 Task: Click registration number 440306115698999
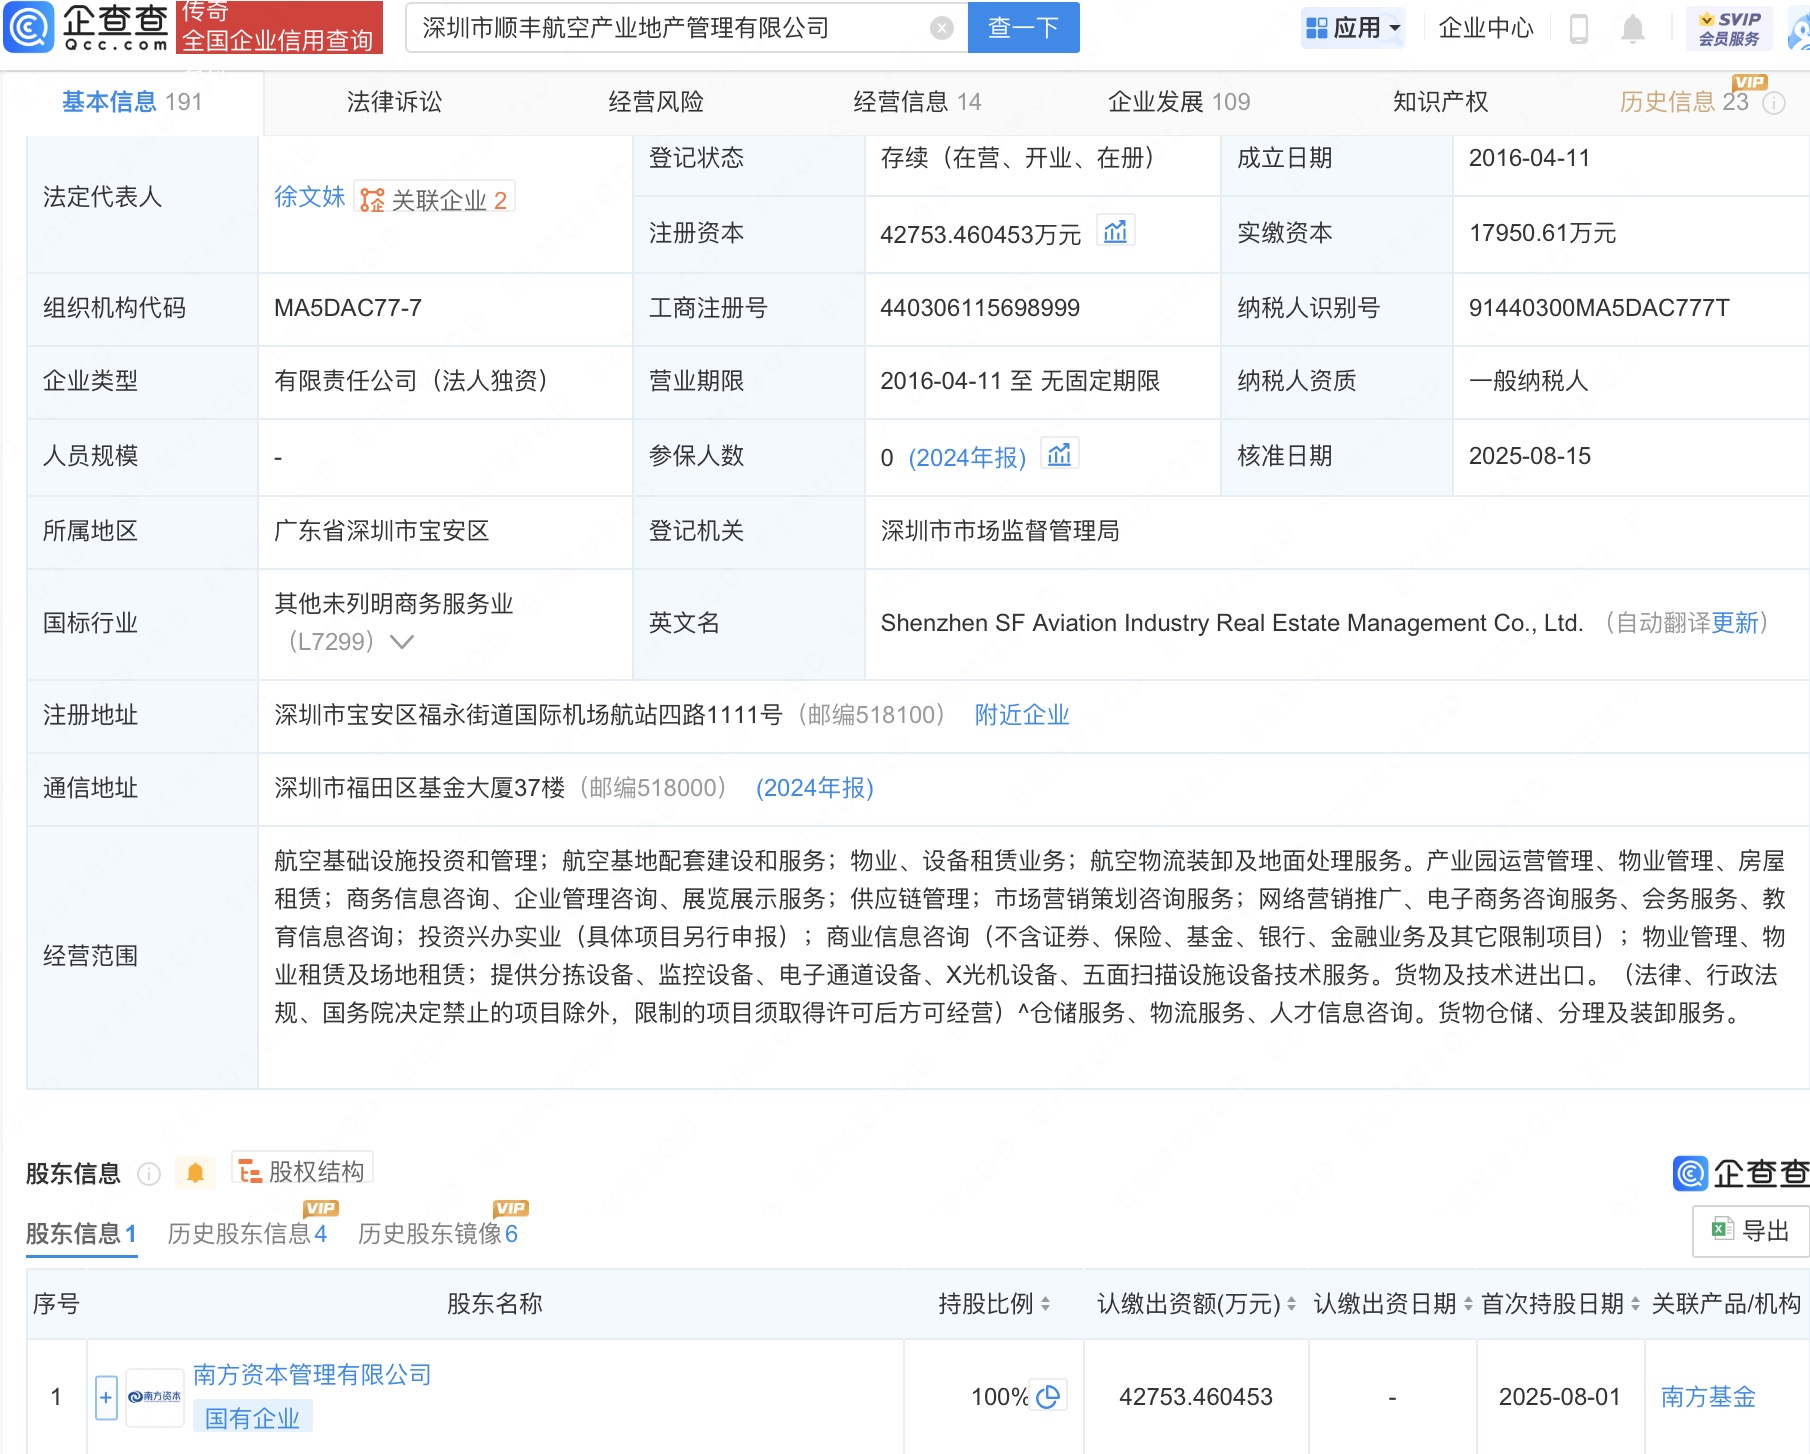coord(980,308)
